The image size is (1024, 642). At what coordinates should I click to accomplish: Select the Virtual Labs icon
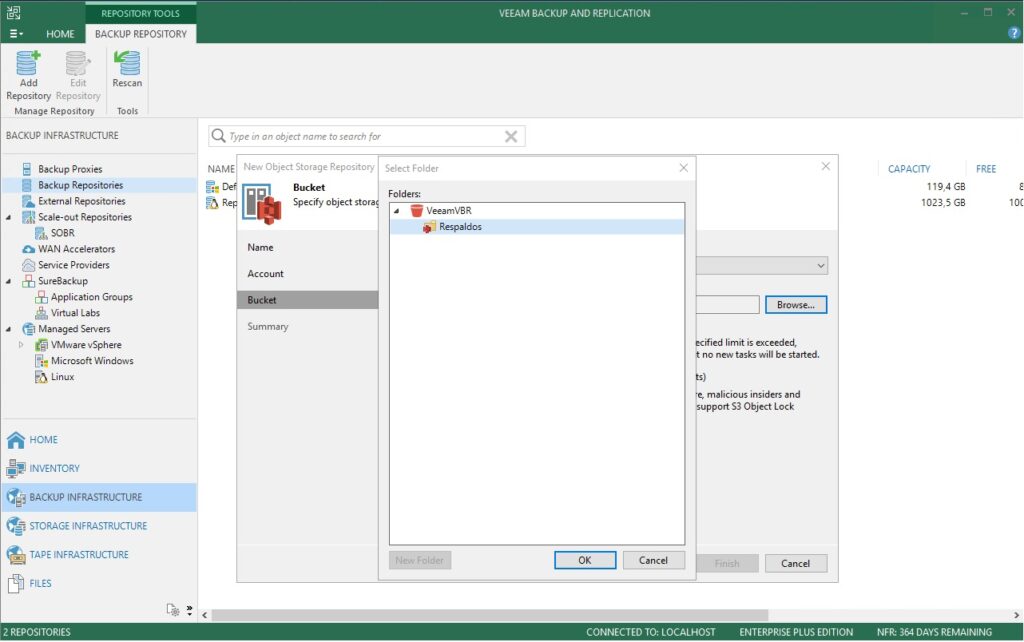pos(41,313)
